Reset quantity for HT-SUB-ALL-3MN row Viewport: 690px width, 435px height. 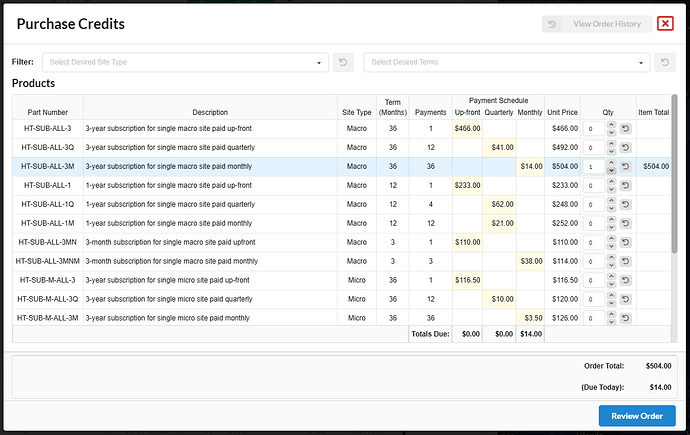[x=625, y=242]
